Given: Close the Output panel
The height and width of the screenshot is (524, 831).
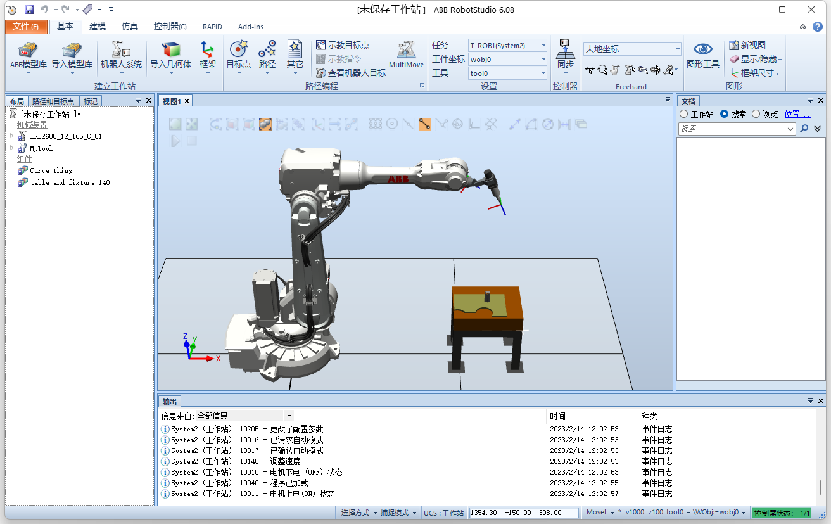Looking at the screenshot, I should pos(820,401).
